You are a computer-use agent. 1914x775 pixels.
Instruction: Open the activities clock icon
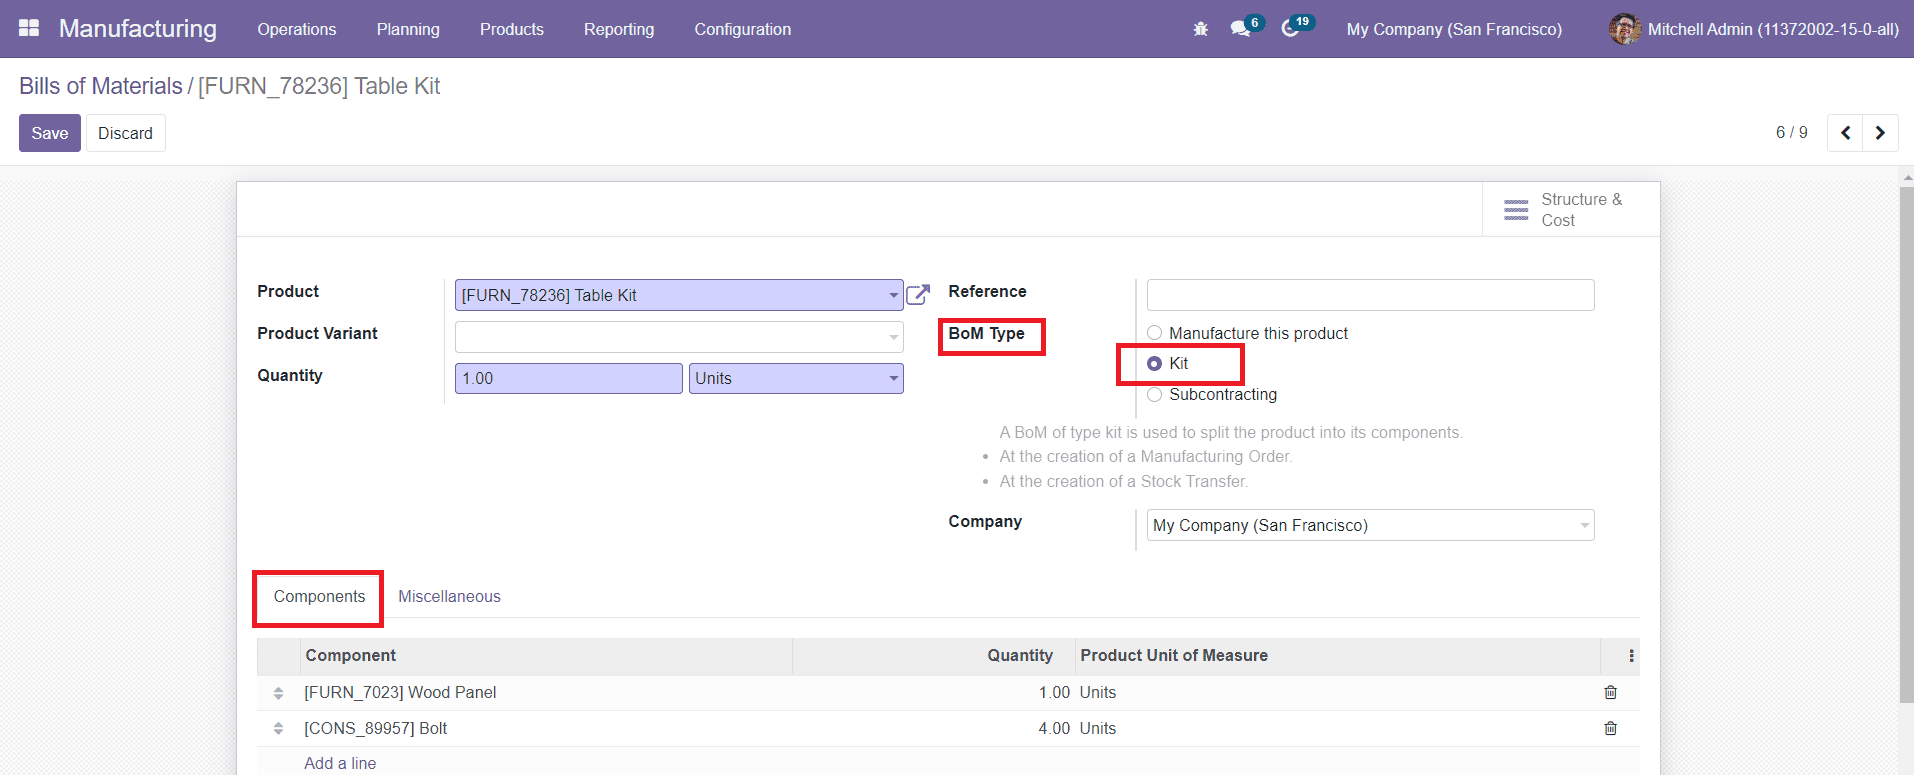coord(1290,29)
